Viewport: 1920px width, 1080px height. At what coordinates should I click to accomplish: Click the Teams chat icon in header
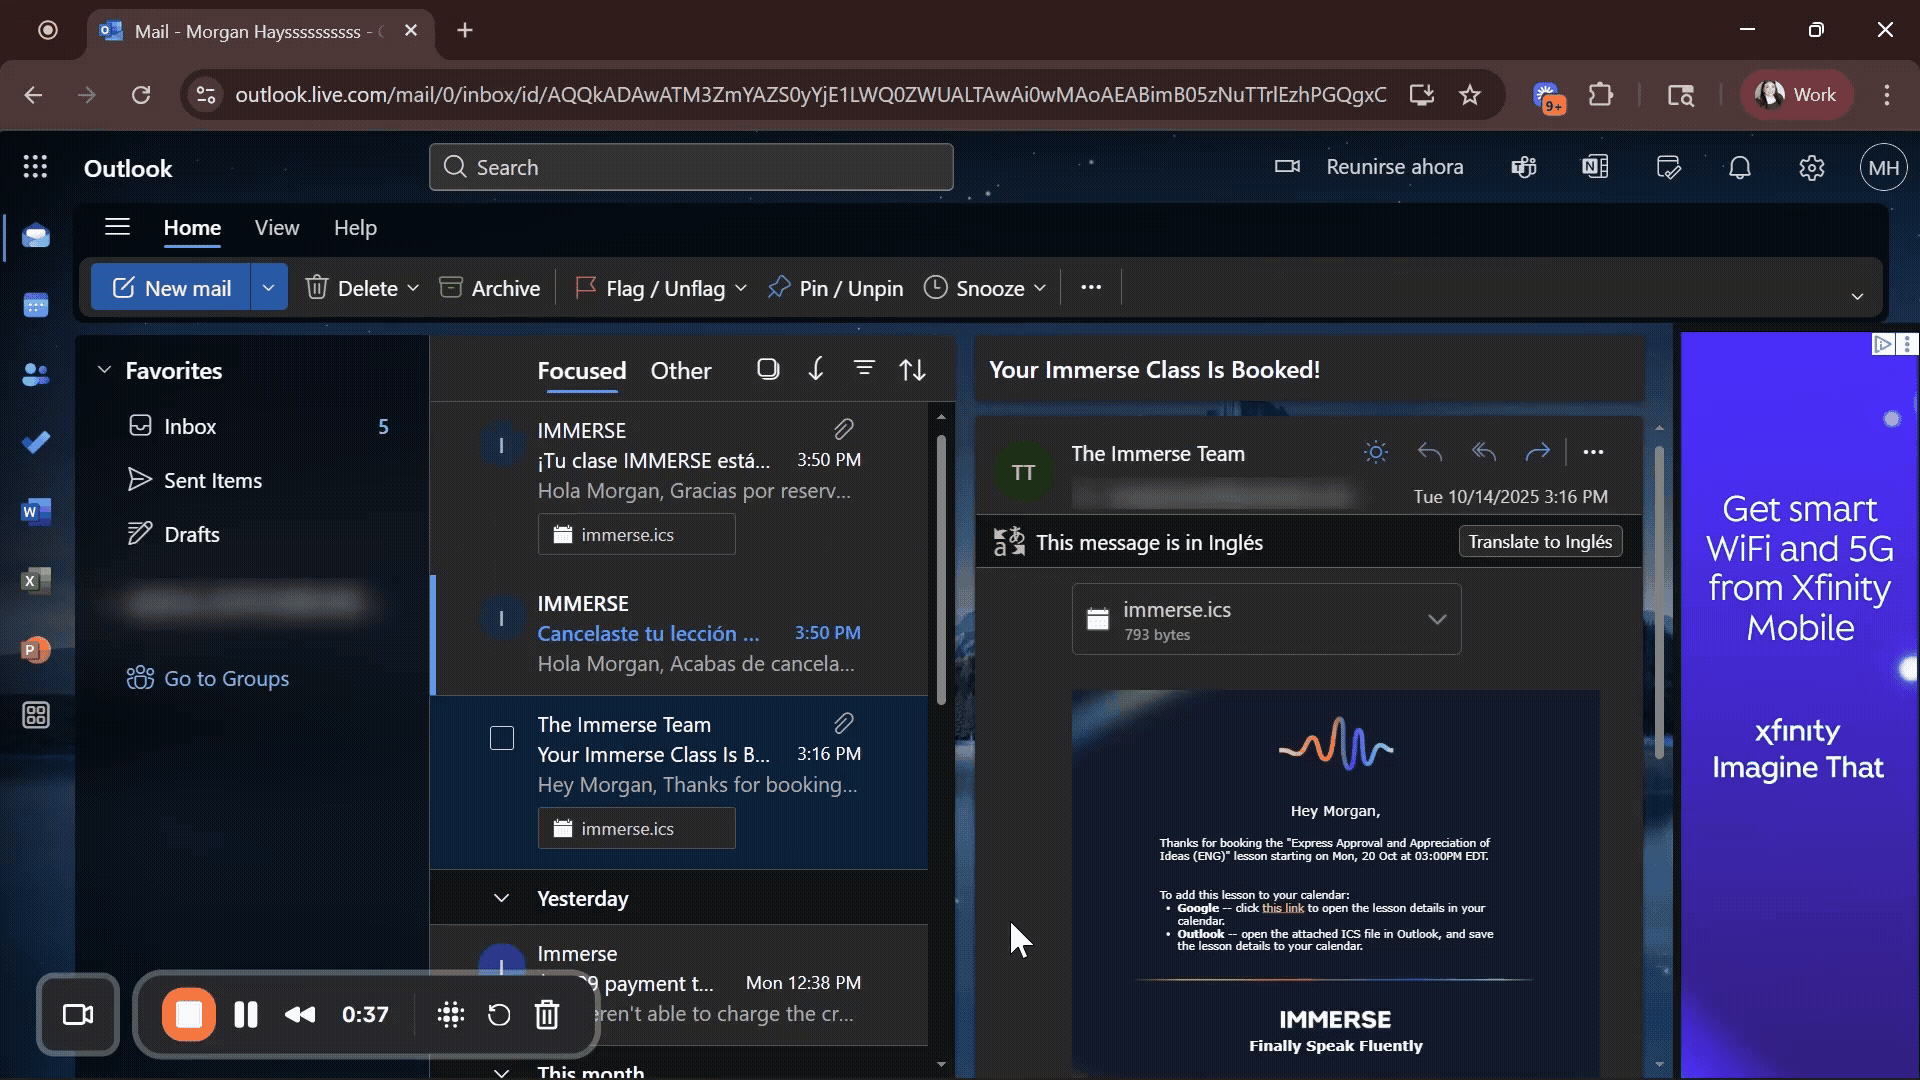1523,167
